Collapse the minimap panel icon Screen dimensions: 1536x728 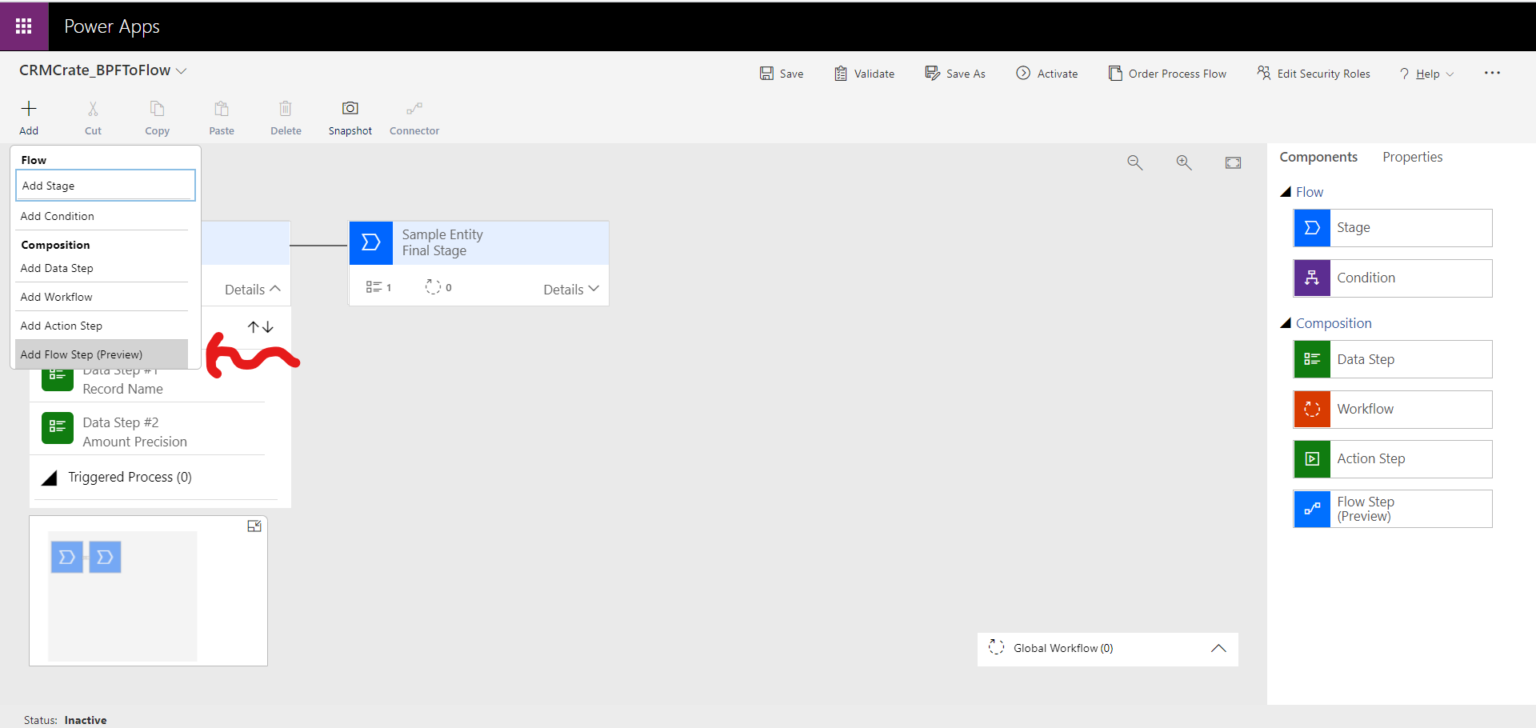point(254,526)
